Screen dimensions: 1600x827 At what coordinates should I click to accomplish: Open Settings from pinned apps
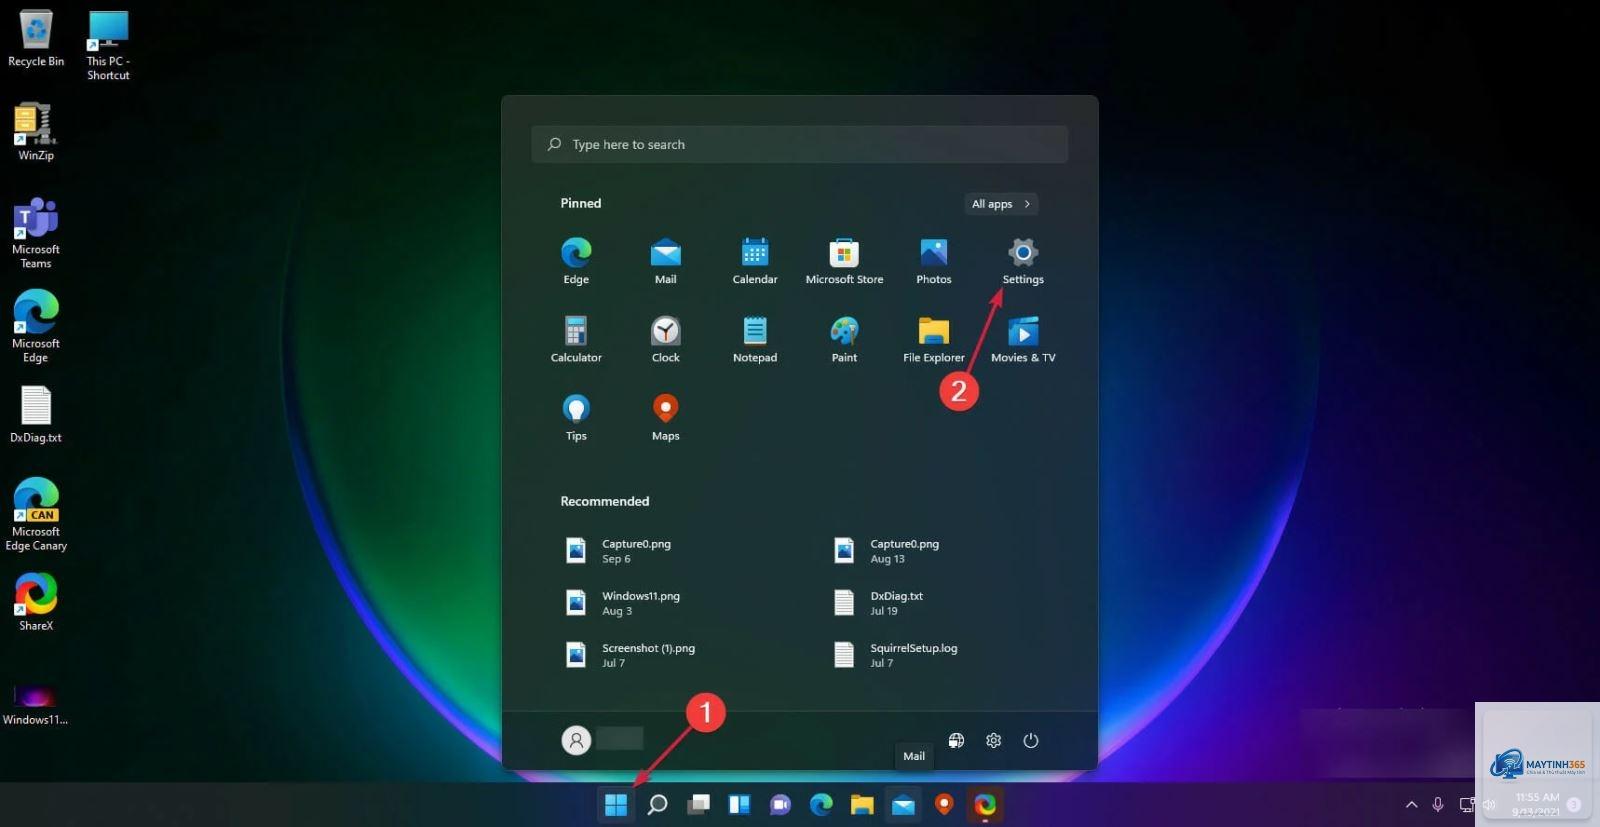pos(1023,261)
